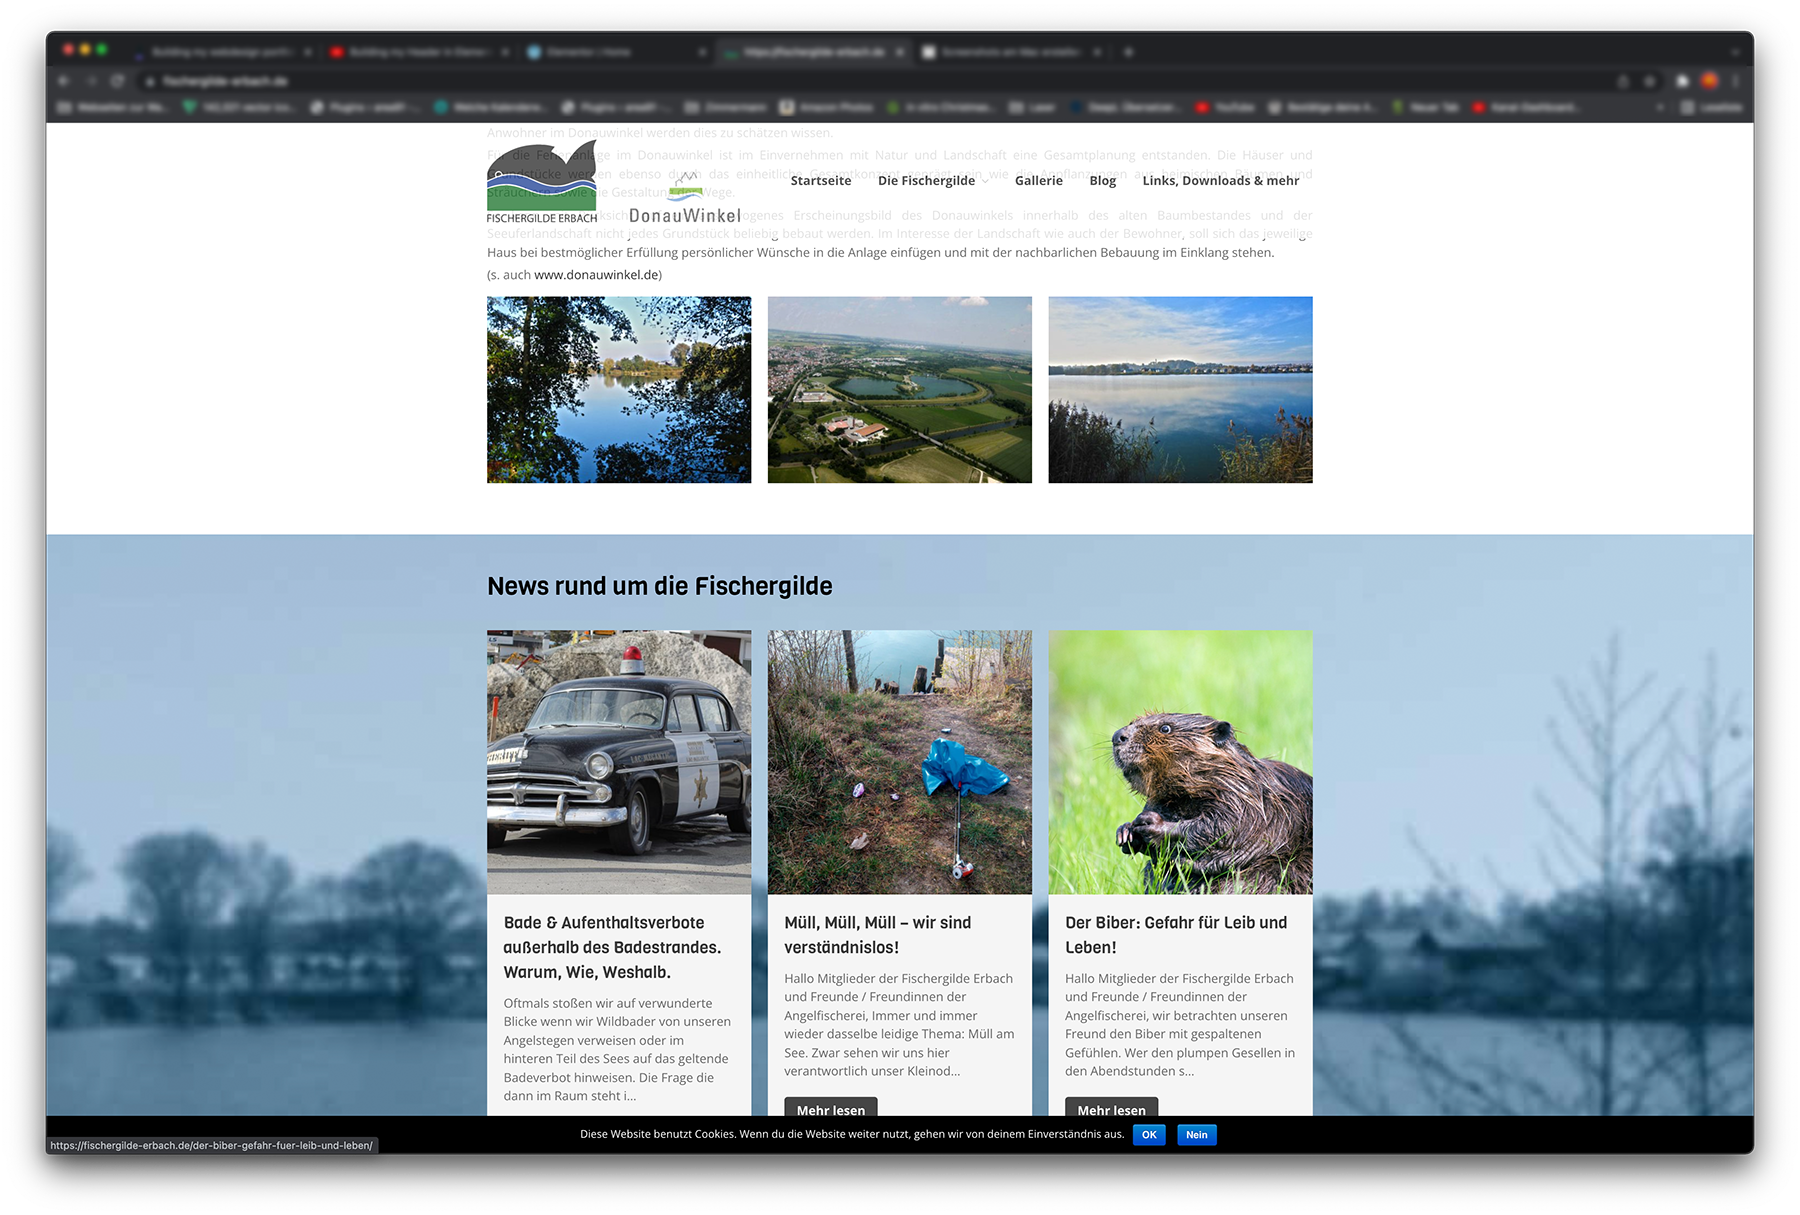Open Links, Downloads & mehr menu
Screen dimensions: 1800x1215
point(1221,181)
